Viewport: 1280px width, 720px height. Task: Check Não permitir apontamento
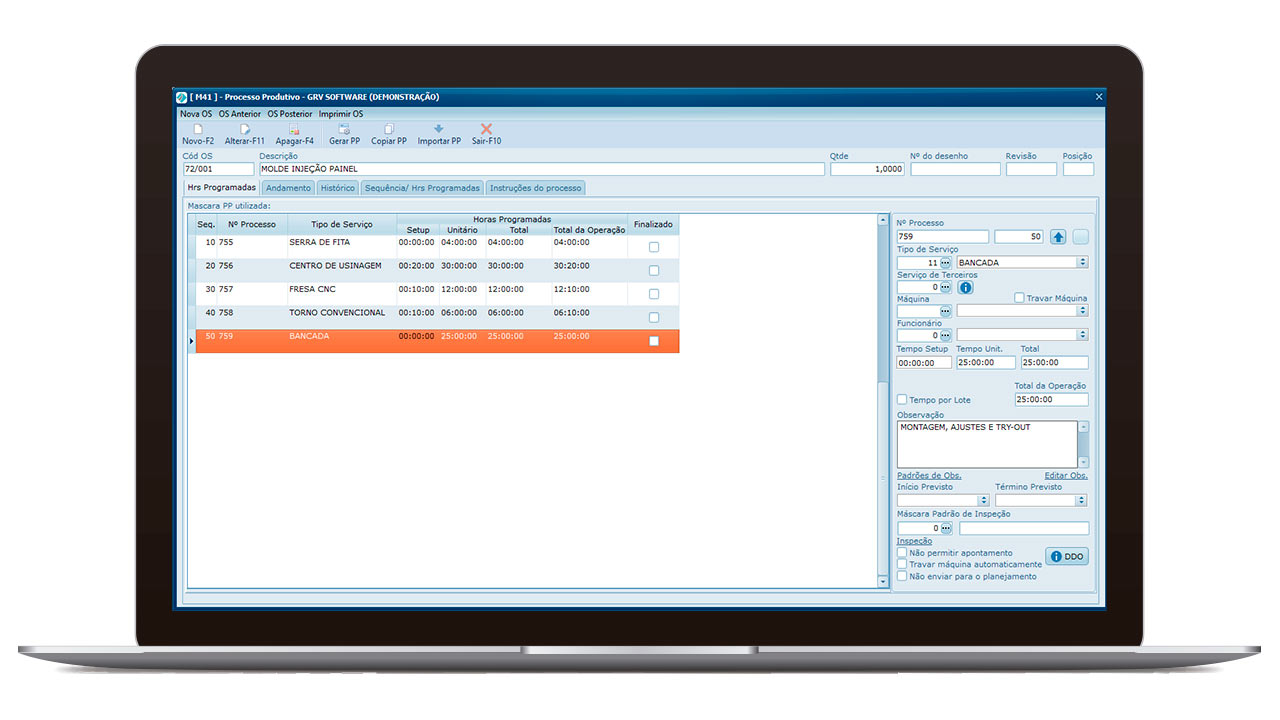click(x=902, y=552)
